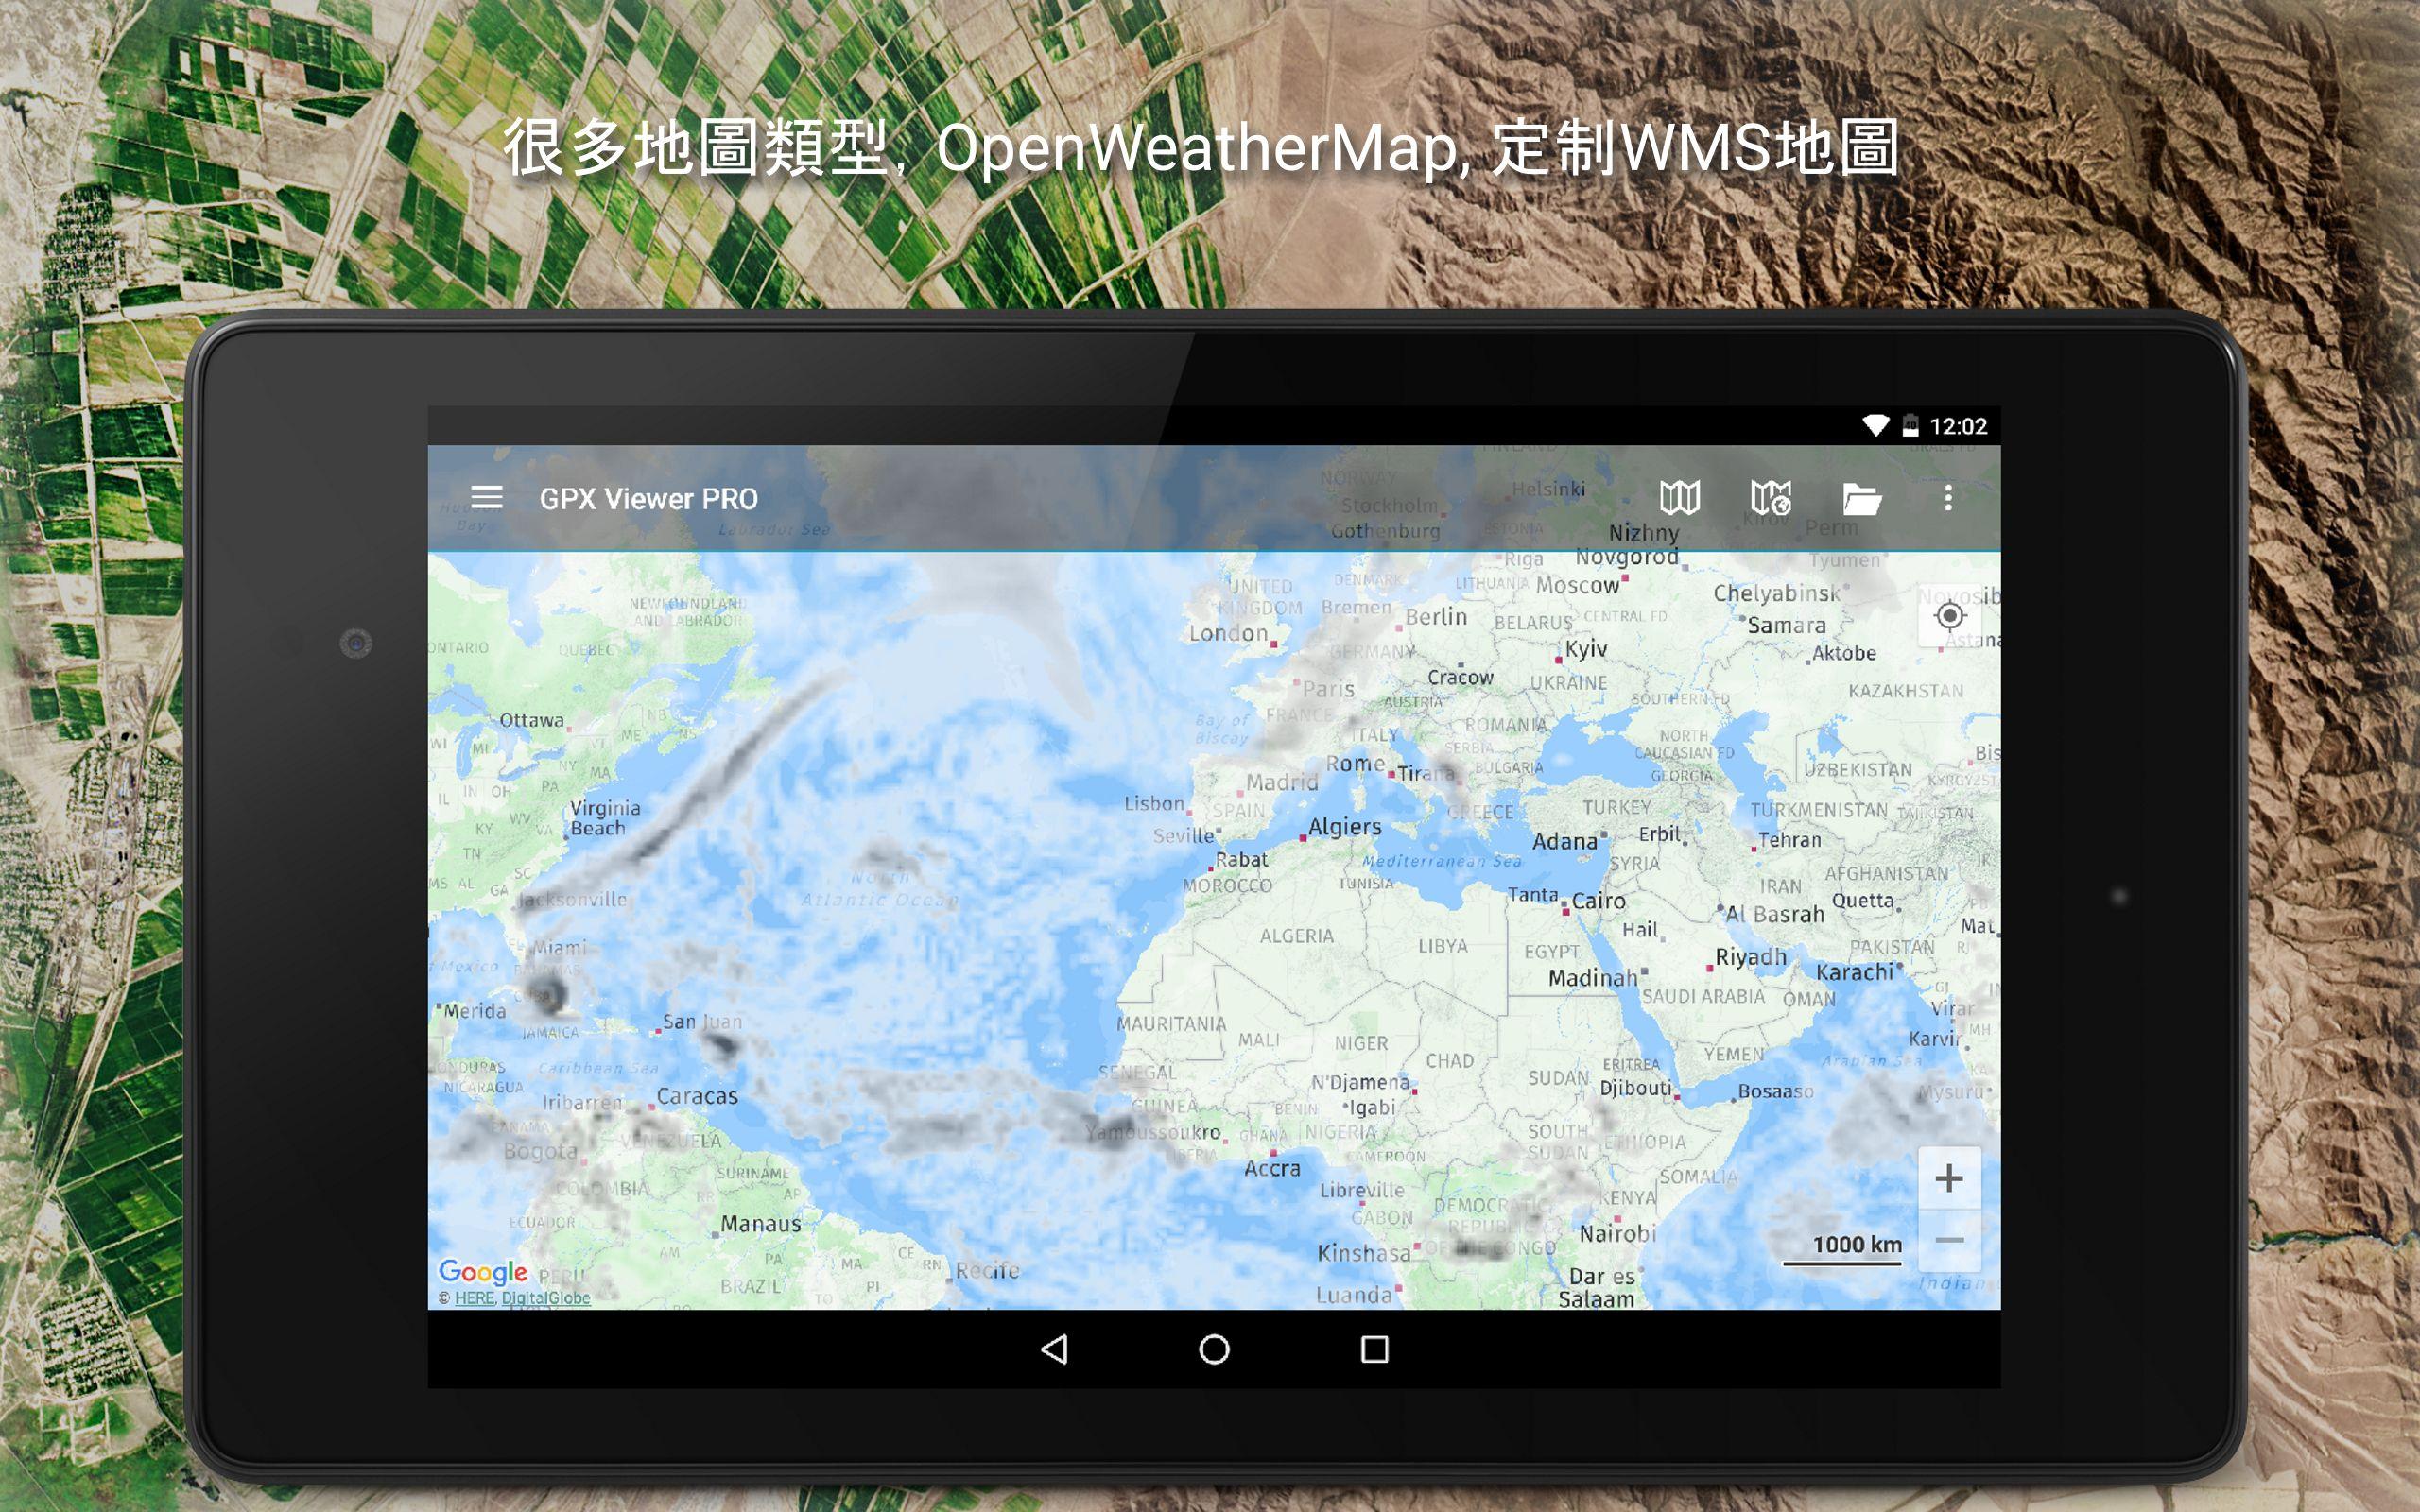The height and width of the screenshot is (1512, 2420).
Task: Open the three-dot overflow menu
Action: click(1948, 498)
